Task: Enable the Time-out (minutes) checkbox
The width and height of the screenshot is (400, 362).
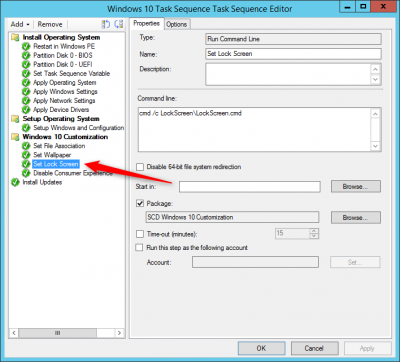Action: 140,234
